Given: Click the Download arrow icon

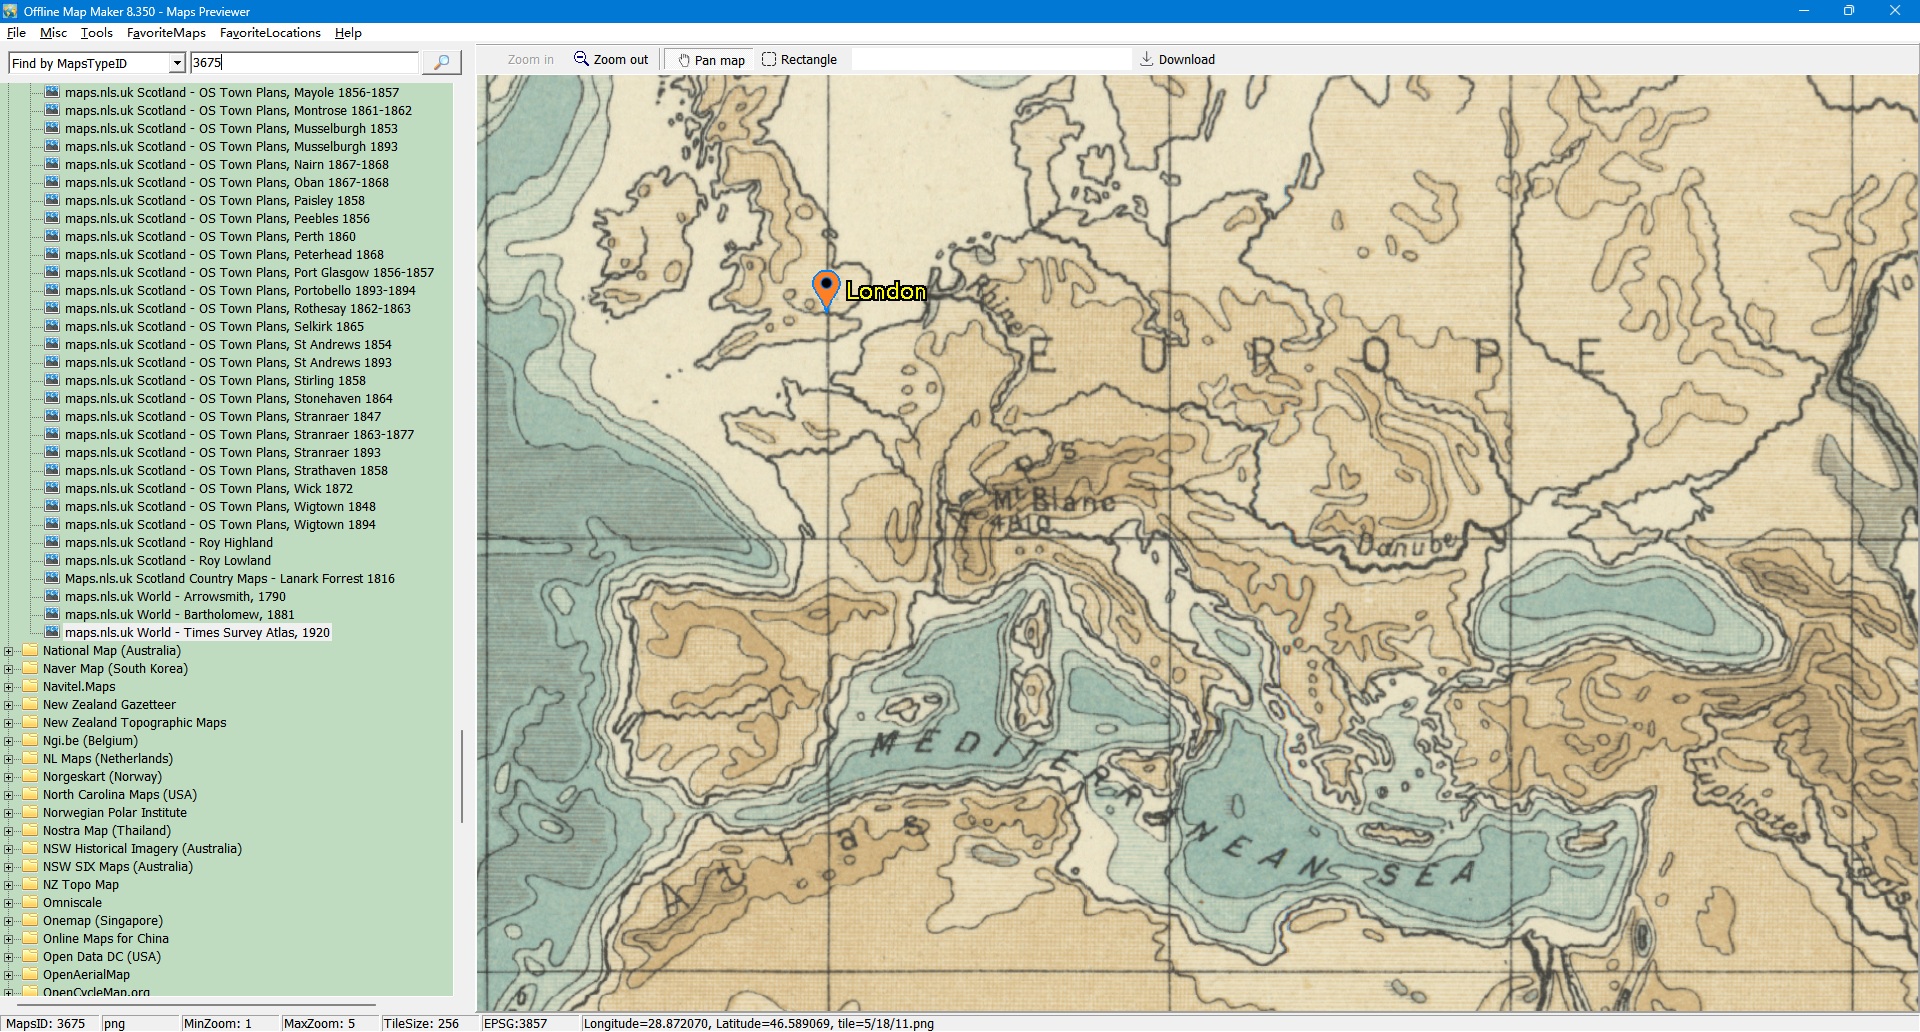Looking at the screenshot, I should point(1147,59).
